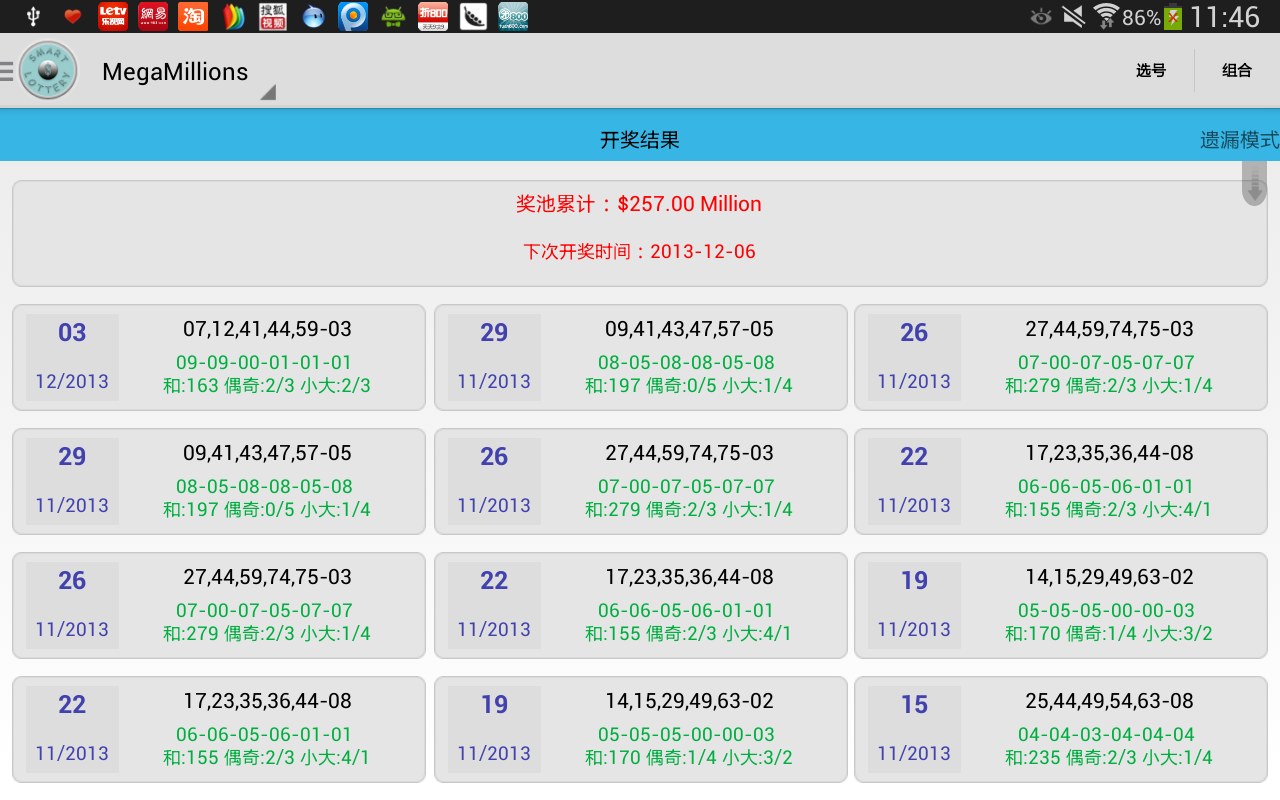The width and height of the screenshot is (1280, 800).
Task: Tap the NetEase 163 notification icon
Action: [x=152, y=16]
